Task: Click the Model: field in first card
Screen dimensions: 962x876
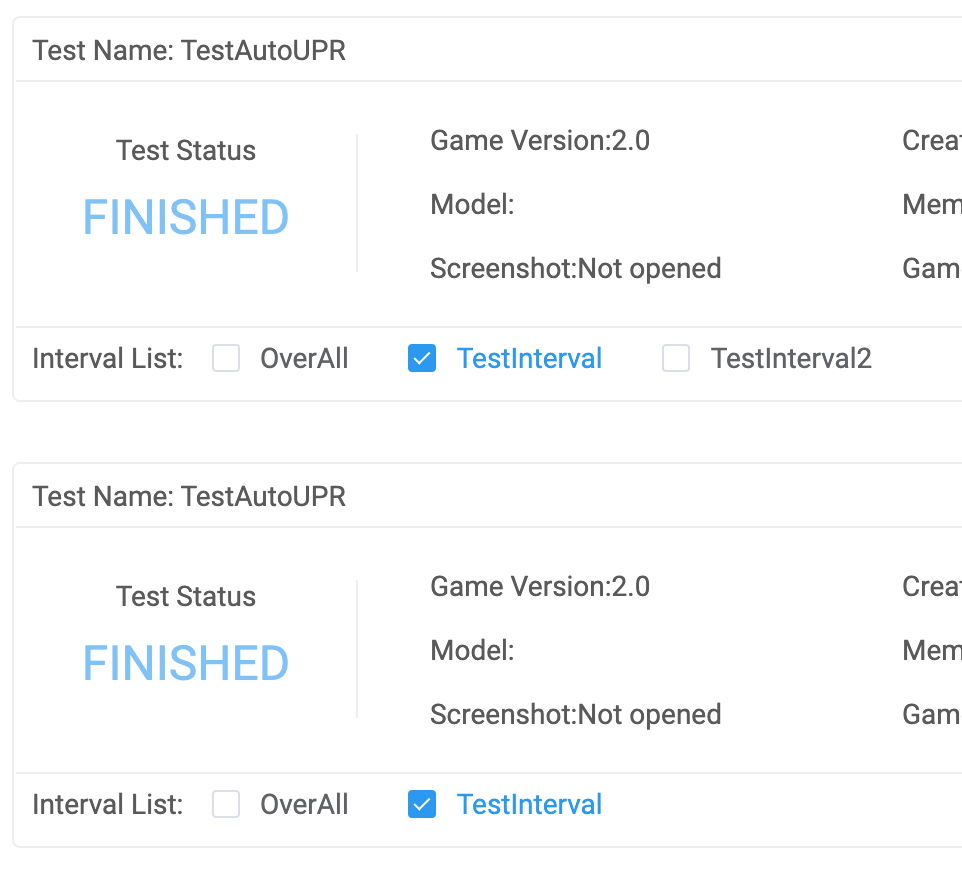Action: coord(472,205)
